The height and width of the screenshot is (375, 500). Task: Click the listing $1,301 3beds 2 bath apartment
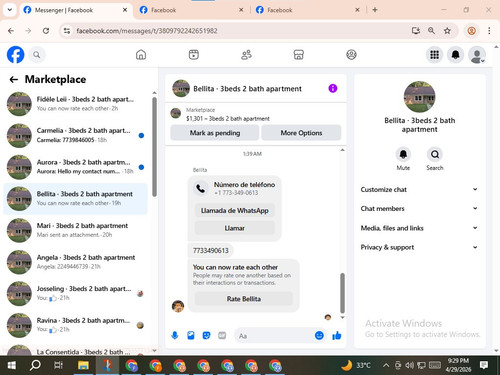[228, 119]
